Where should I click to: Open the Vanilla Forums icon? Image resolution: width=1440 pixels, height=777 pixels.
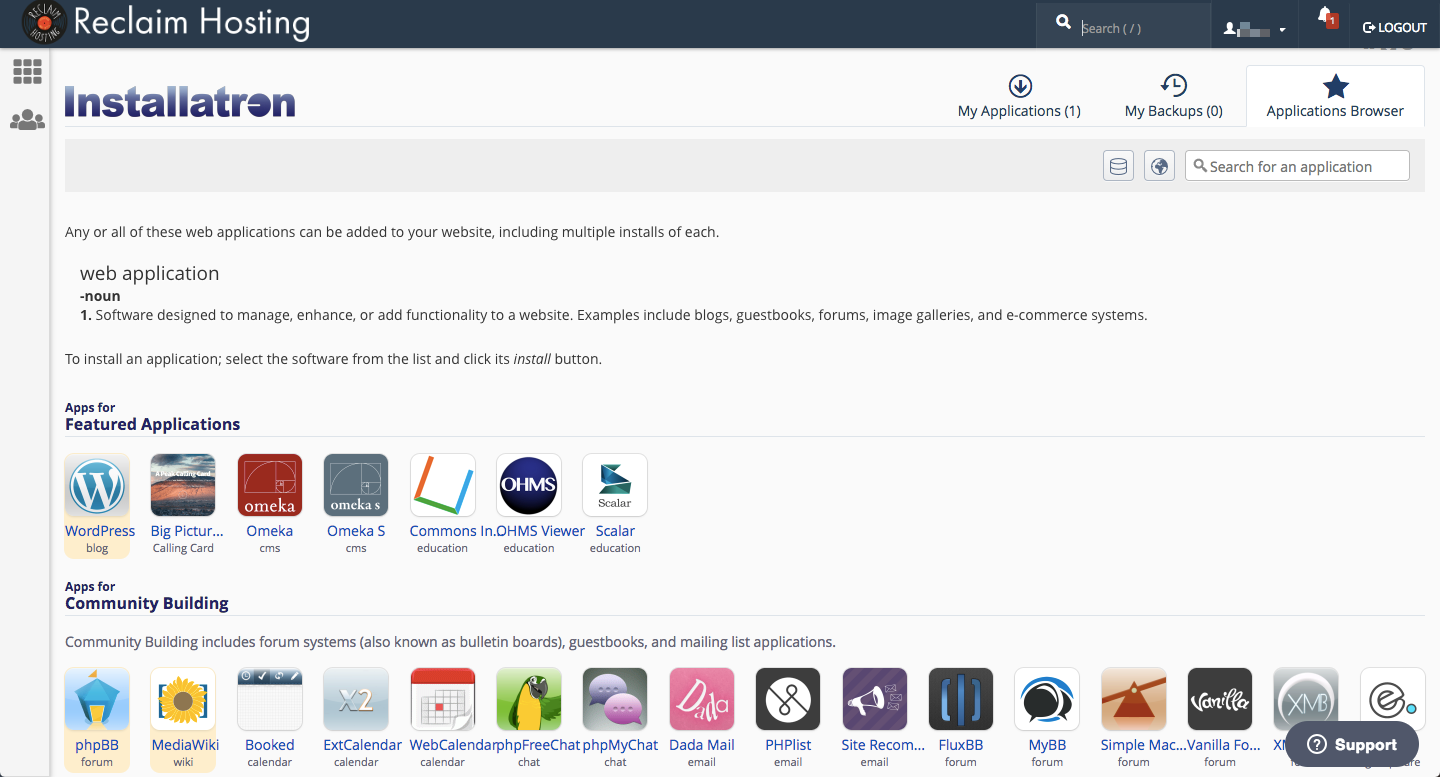tap(1220, 700)
